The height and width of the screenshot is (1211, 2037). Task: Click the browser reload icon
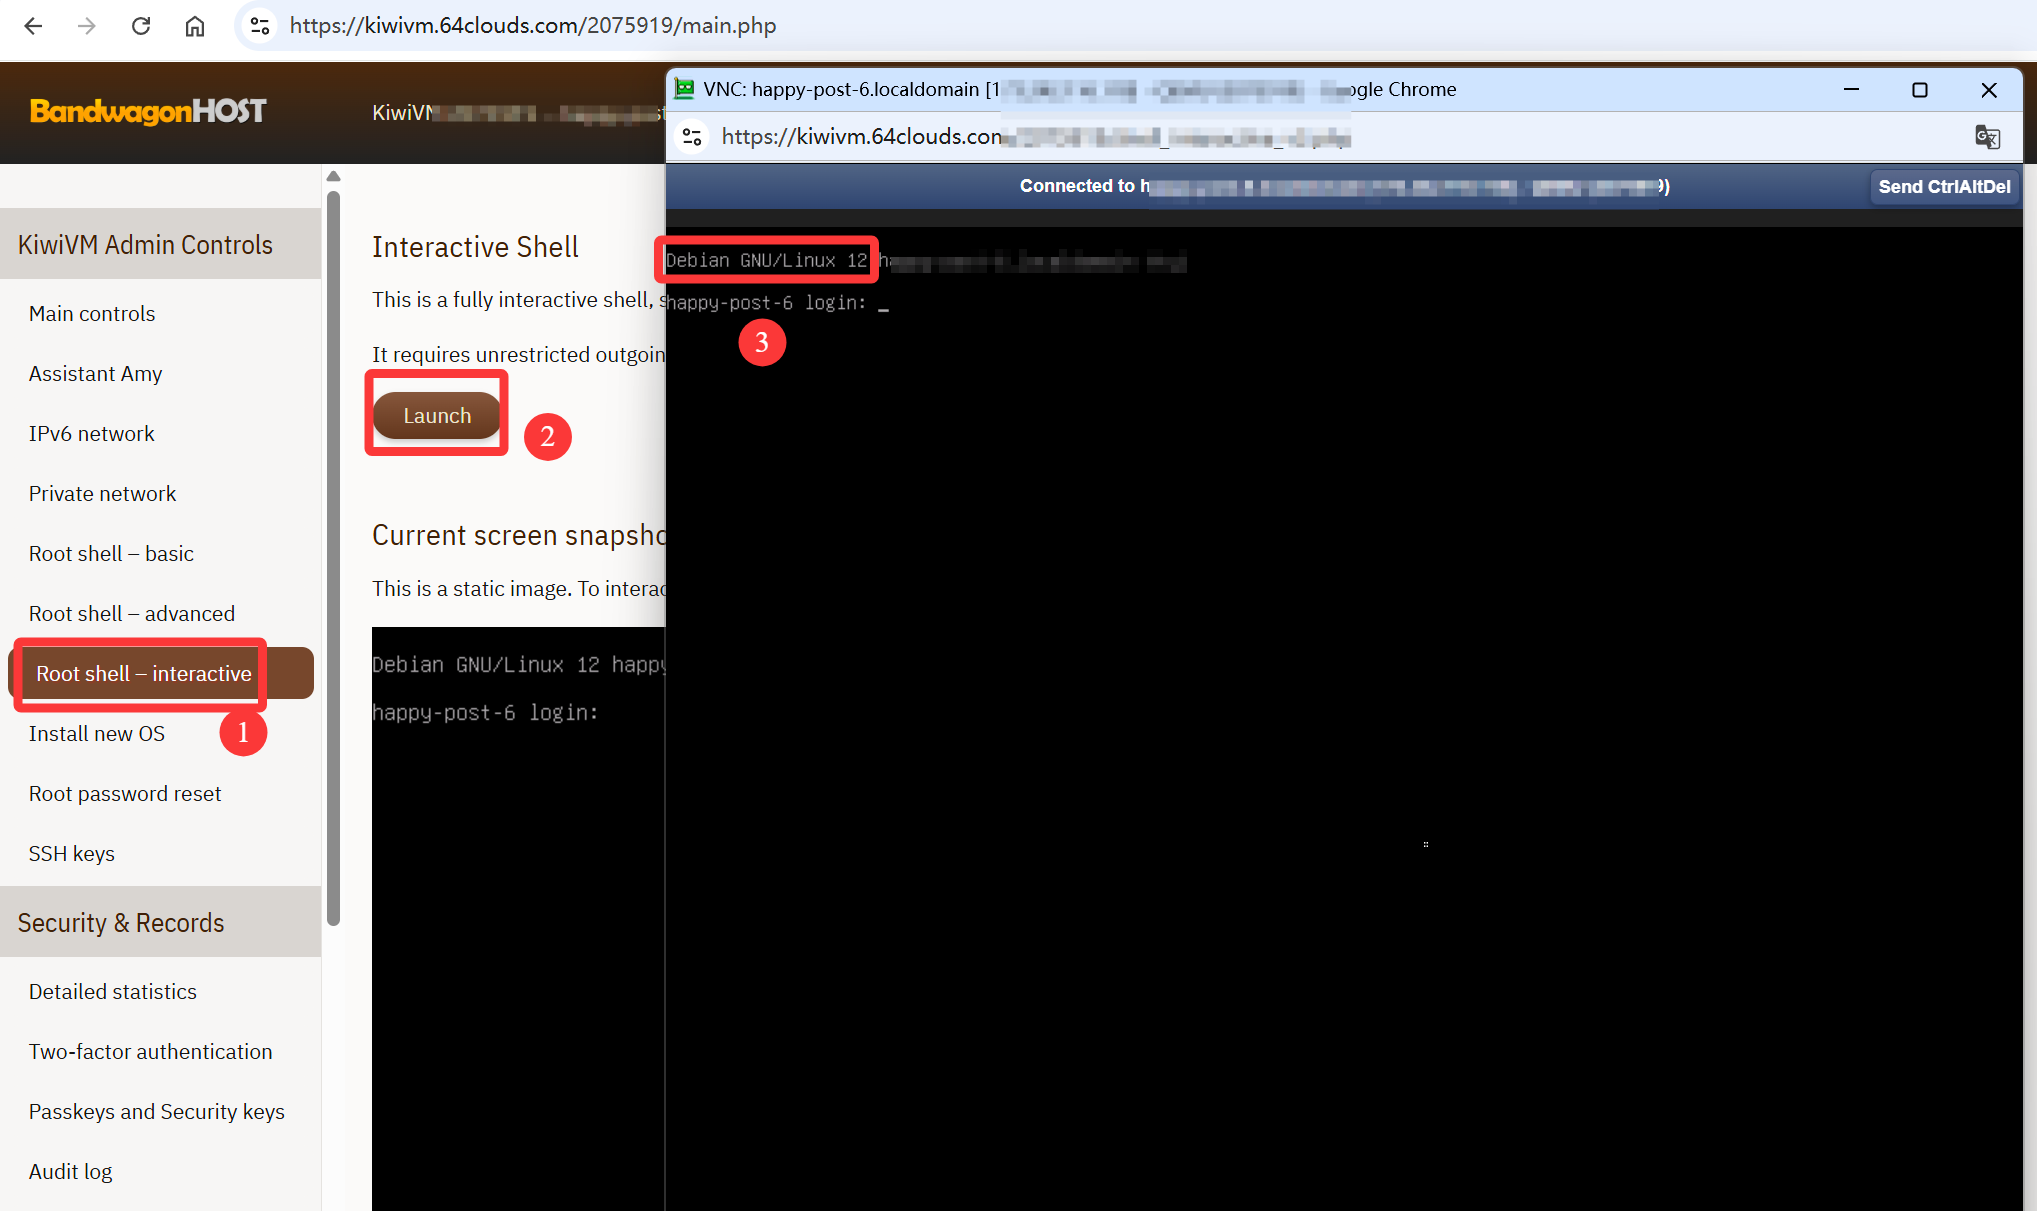(141, 26)
